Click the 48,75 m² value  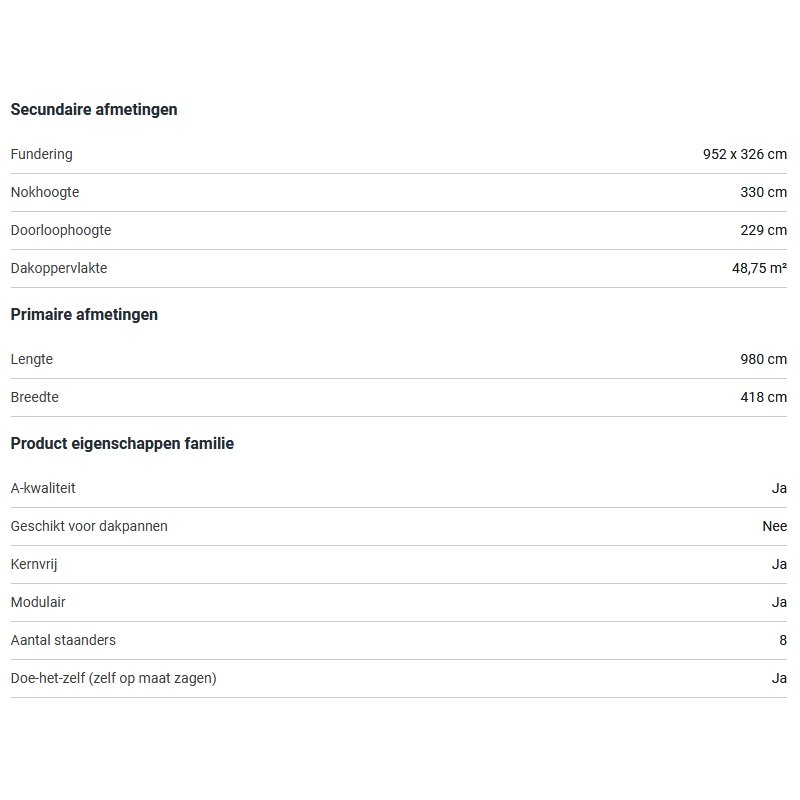coord(759,269)
